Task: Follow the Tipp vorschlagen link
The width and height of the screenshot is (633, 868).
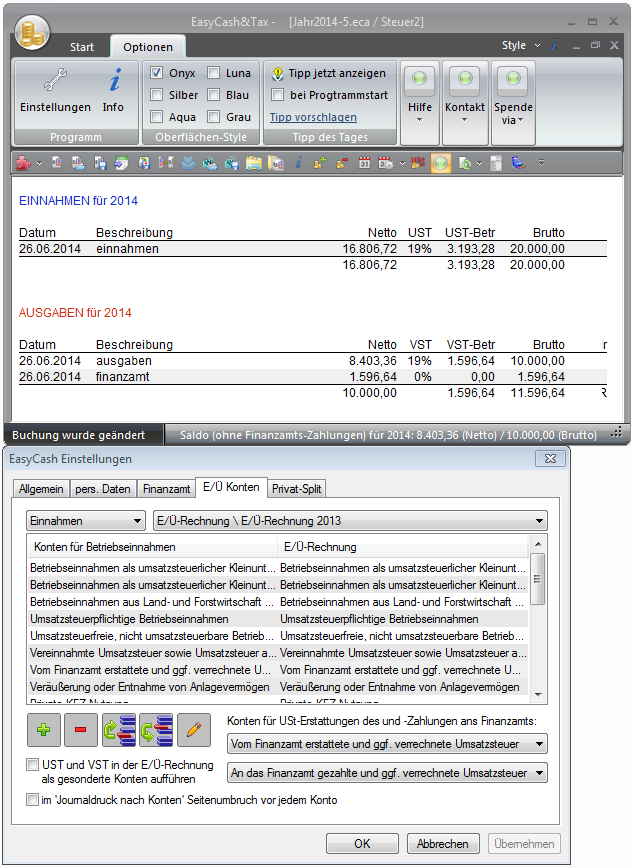Action: point(313,117)
